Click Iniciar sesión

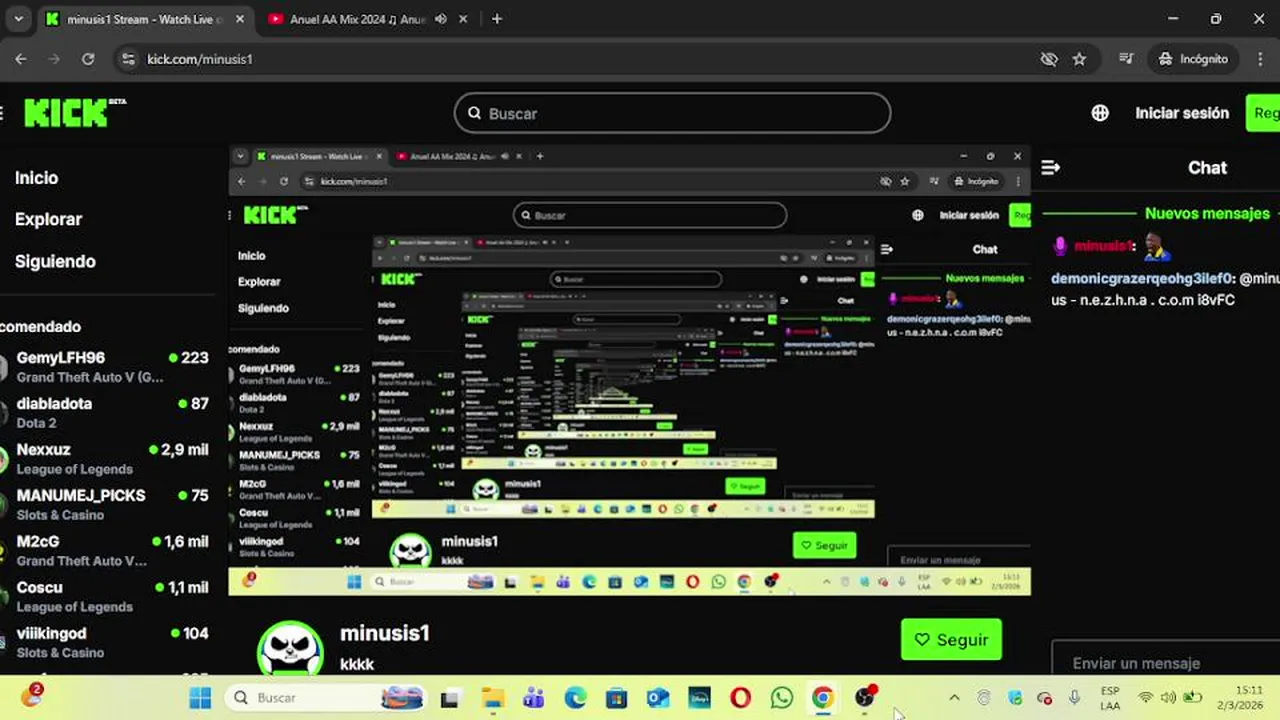click(x=1182, y=113)
